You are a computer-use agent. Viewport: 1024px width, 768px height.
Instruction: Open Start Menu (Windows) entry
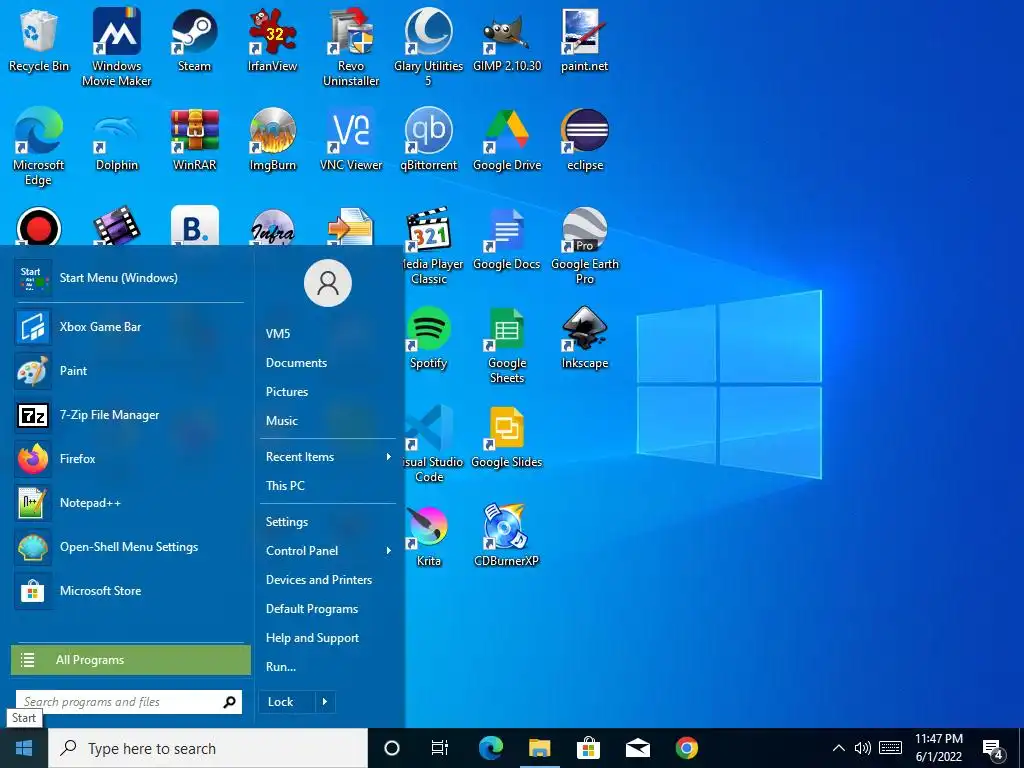(x=129, y=278)
